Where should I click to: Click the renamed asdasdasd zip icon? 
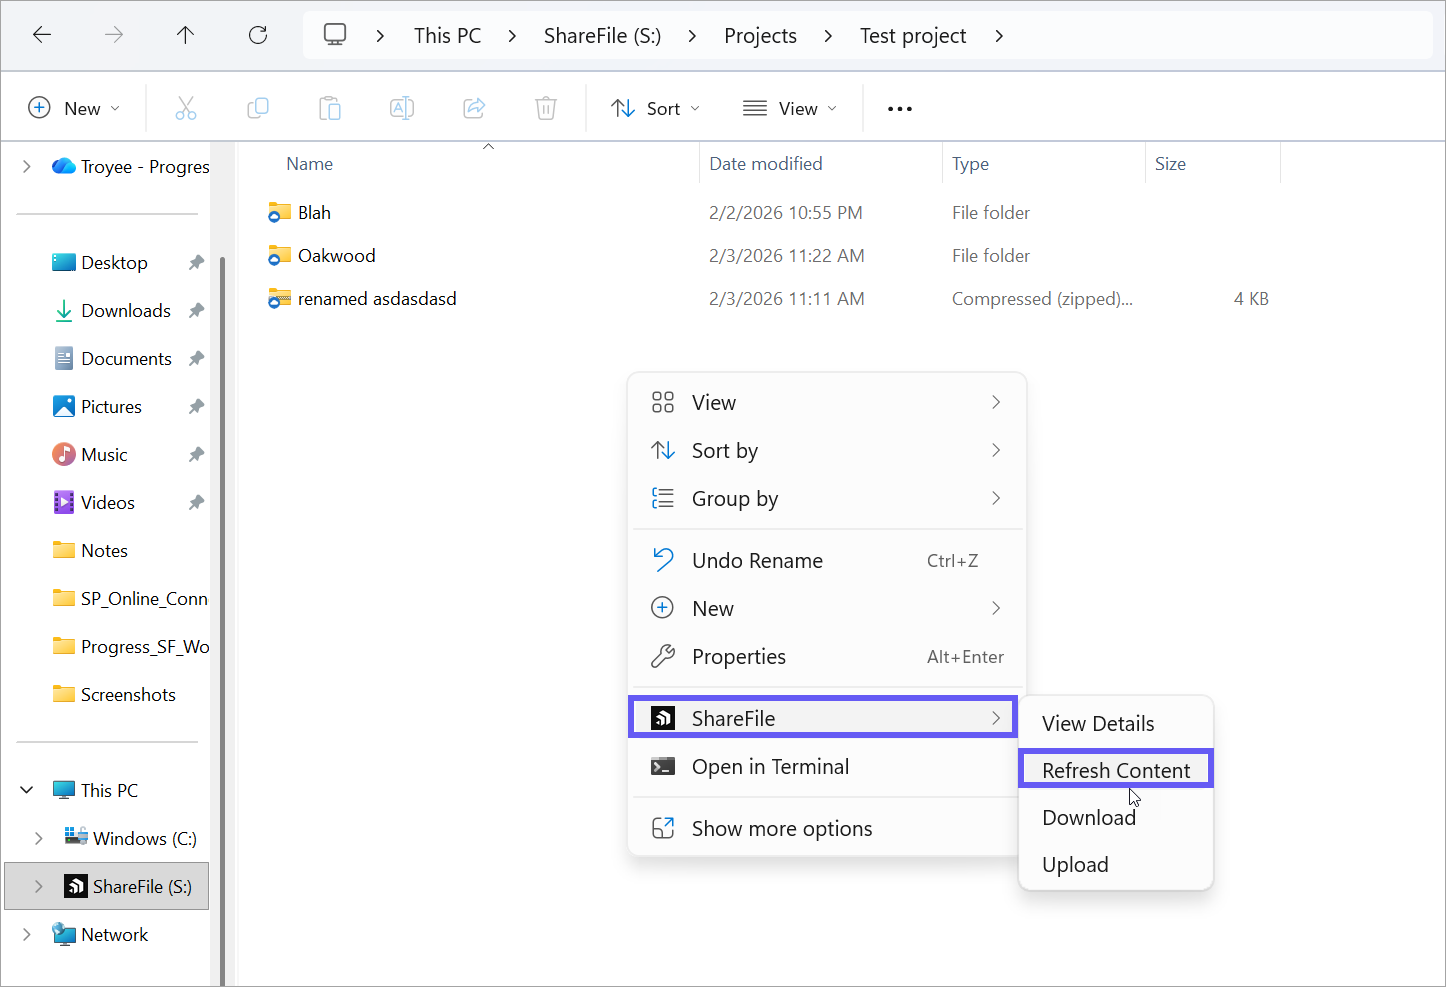tap(279, 299)
